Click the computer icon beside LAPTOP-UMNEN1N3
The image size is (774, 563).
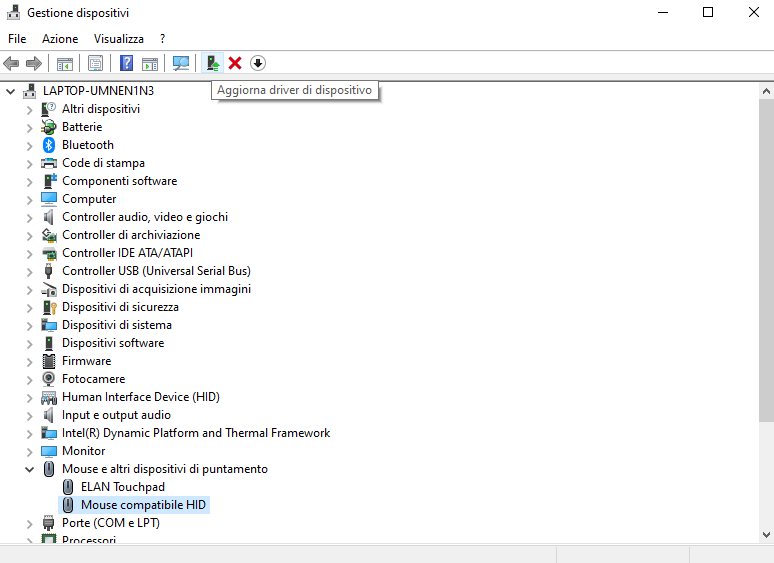click(30, 91)
